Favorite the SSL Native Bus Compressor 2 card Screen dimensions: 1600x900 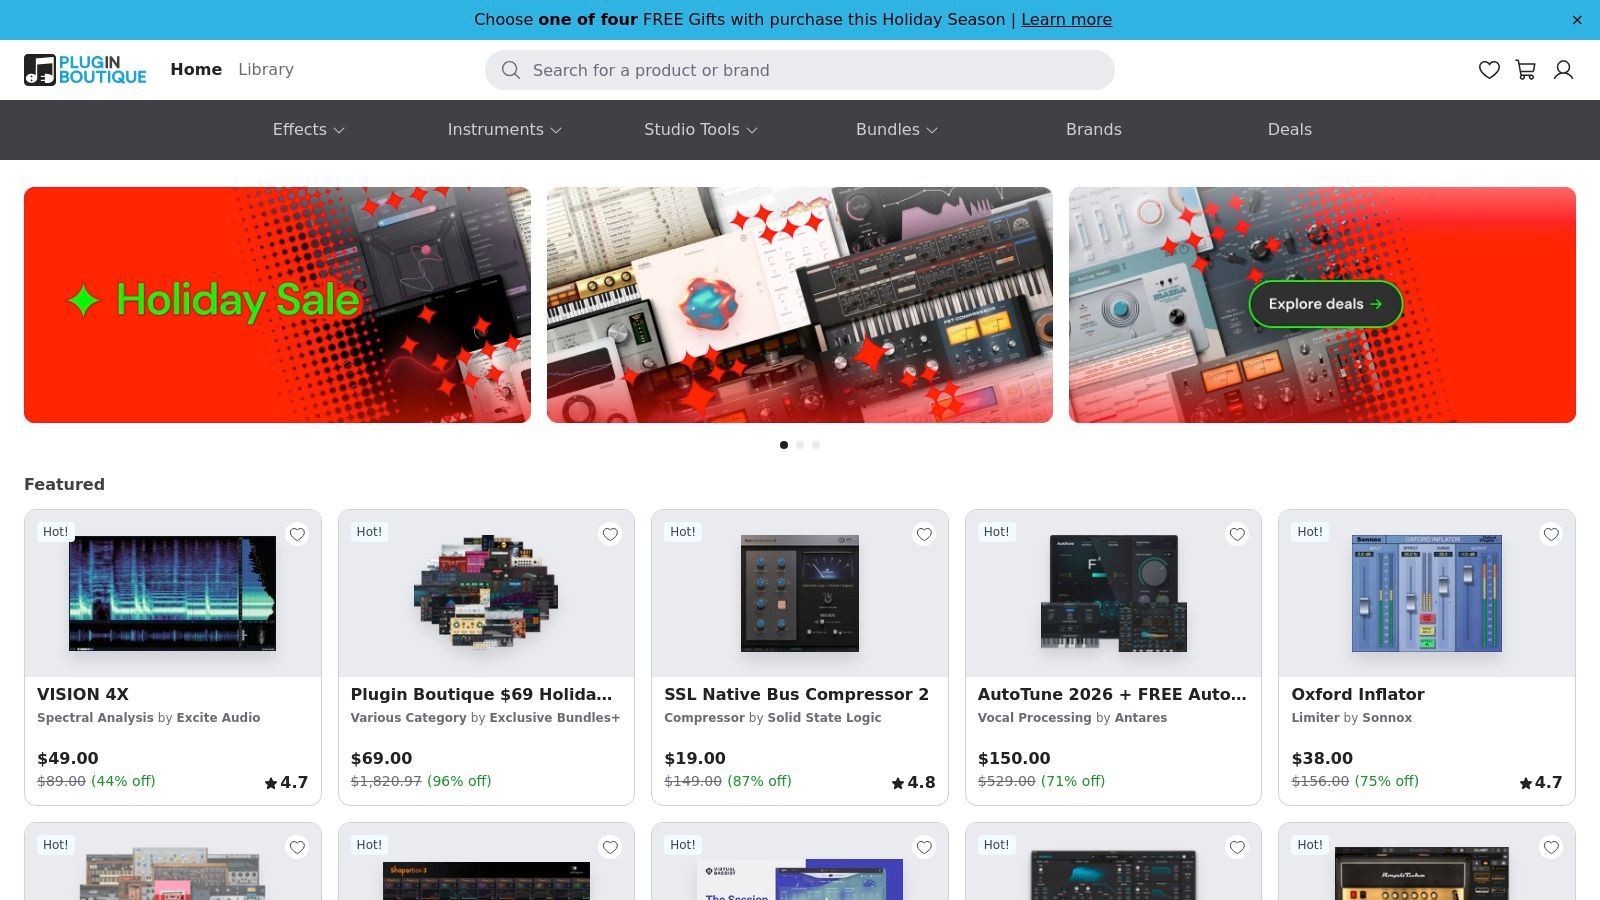pyautogui.click(x=924, y=535)
